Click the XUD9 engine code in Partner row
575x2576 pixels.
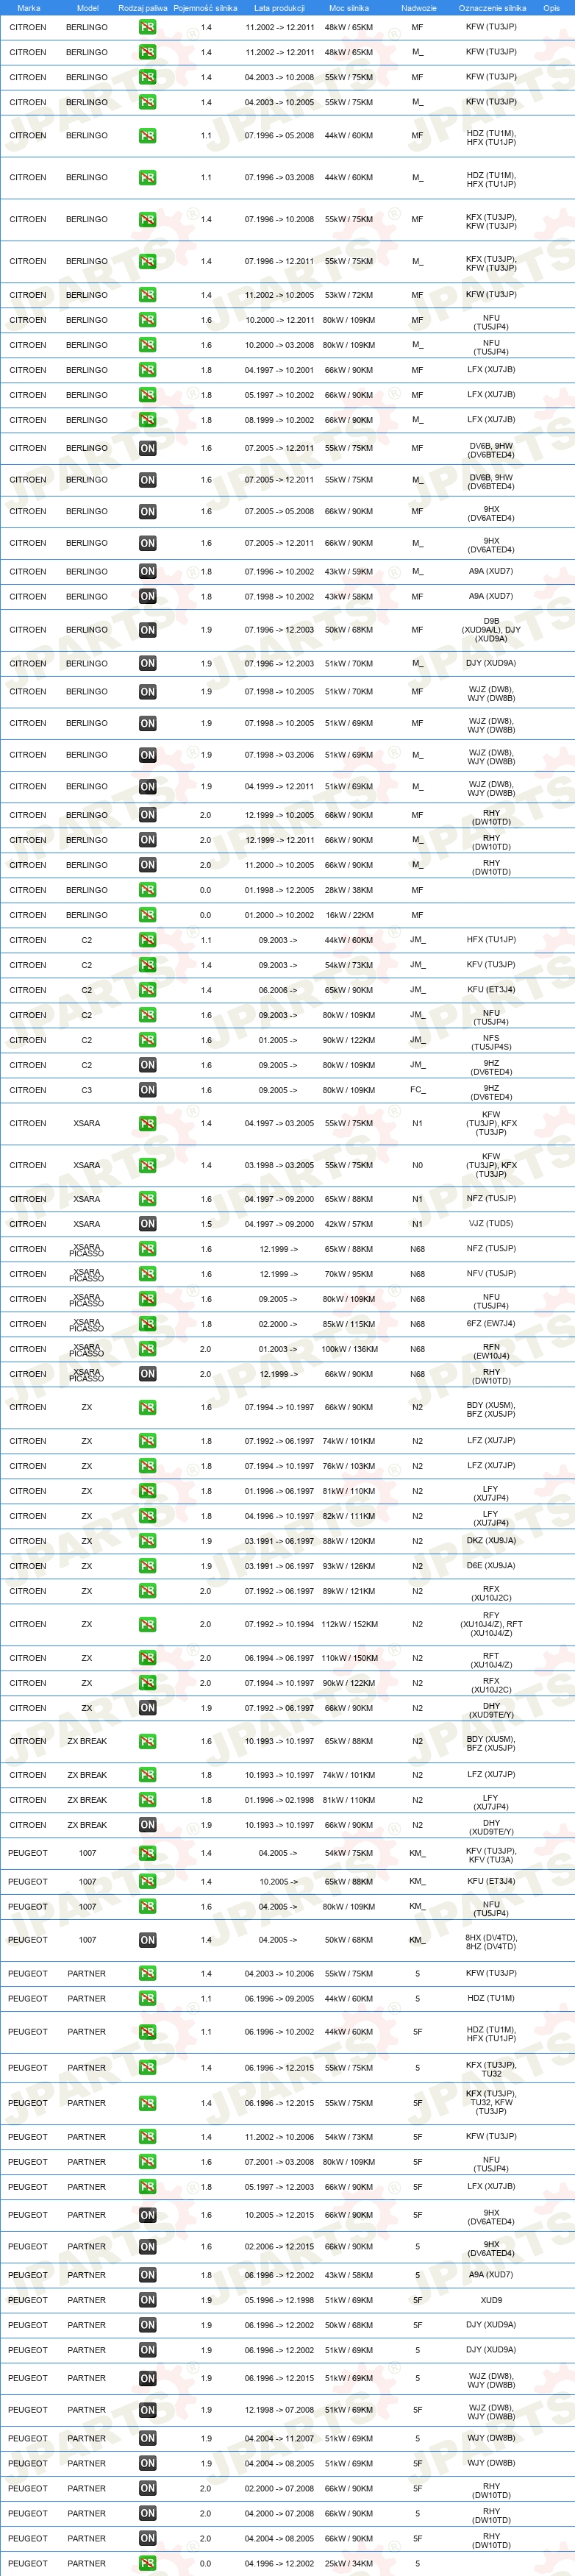491,2300
